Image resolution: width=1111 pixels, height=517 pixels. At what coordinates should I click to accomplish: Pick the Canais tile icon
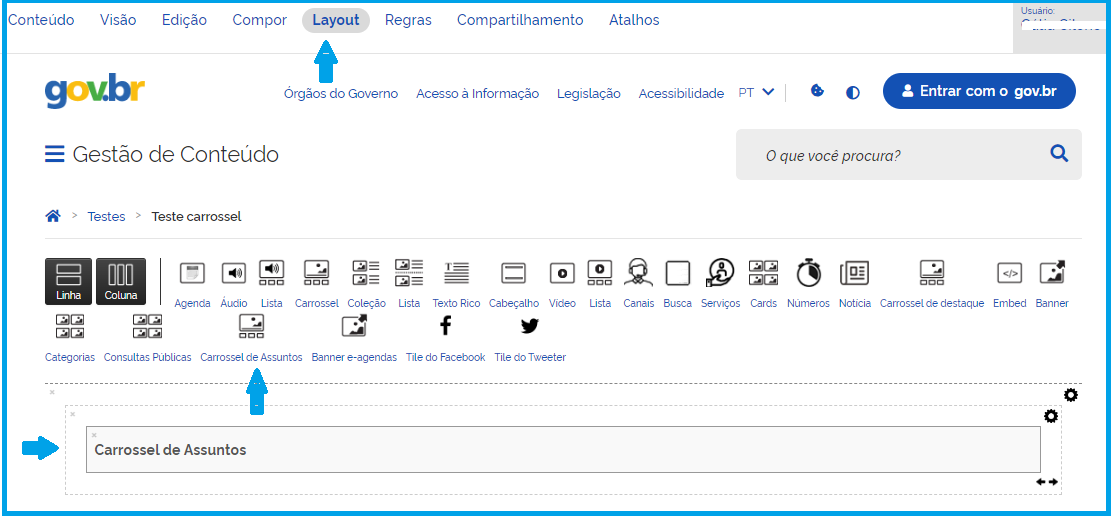tap(638, 272)
